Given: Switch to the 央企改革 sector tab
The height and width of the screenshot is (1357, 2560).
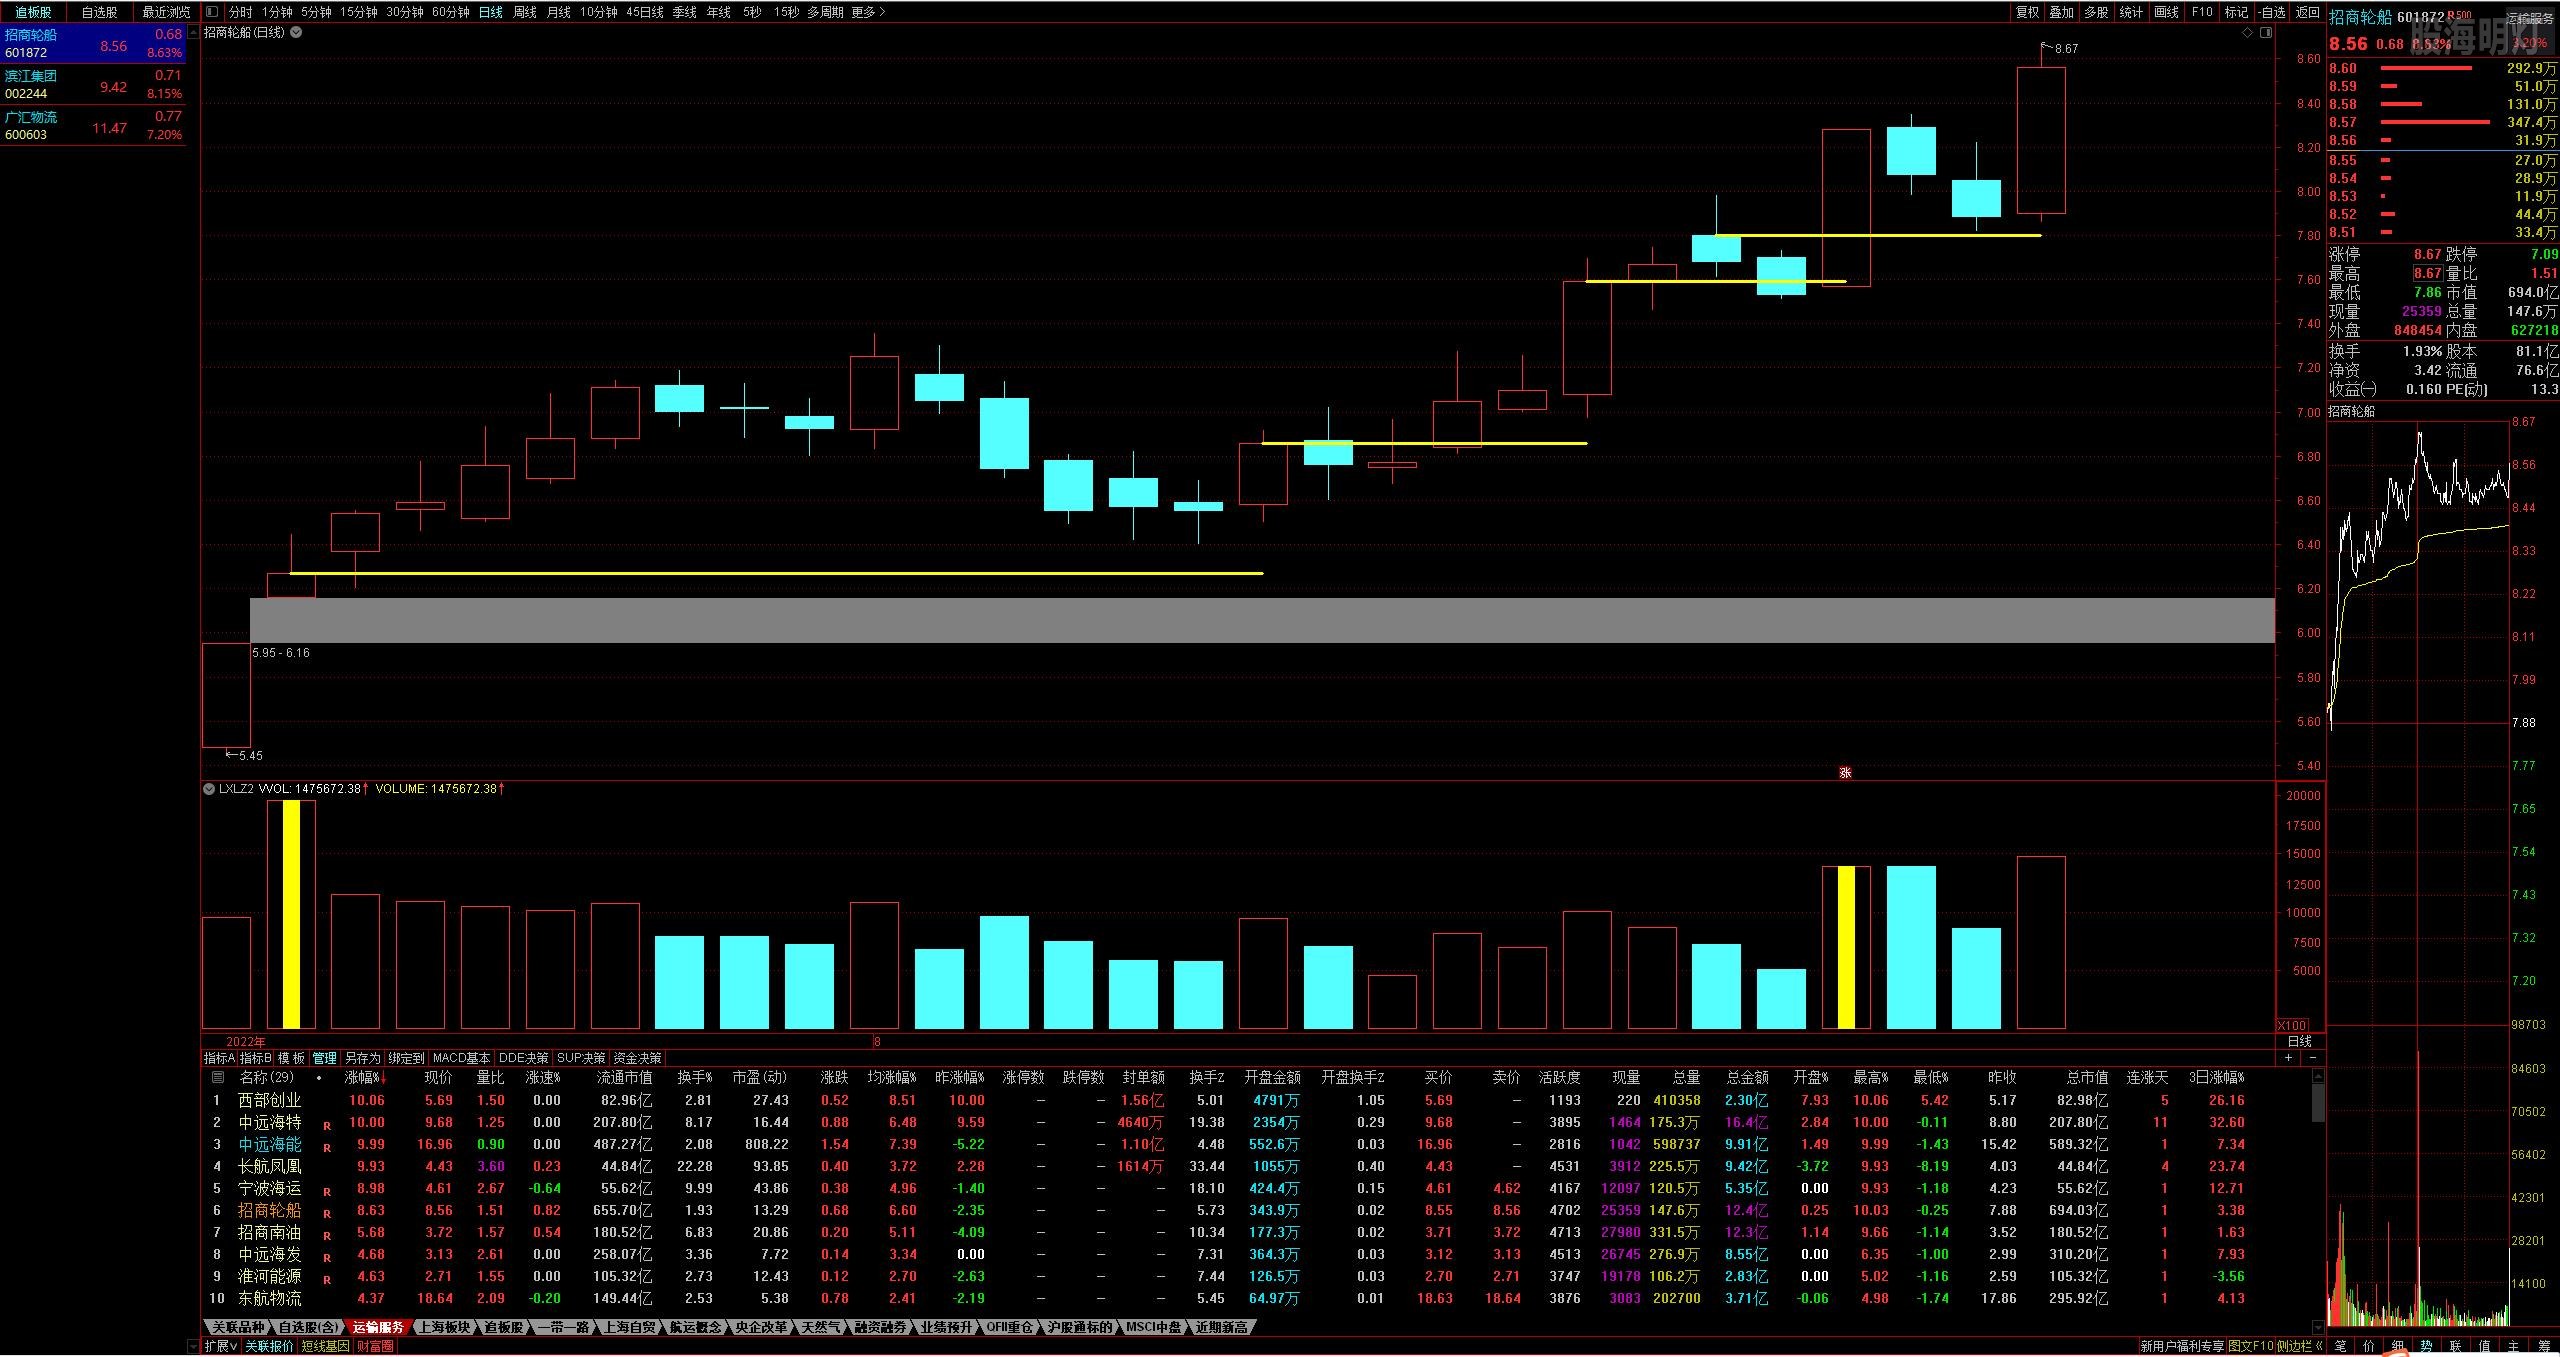Looking at the screenshot, I should (x=761, y=1327).
